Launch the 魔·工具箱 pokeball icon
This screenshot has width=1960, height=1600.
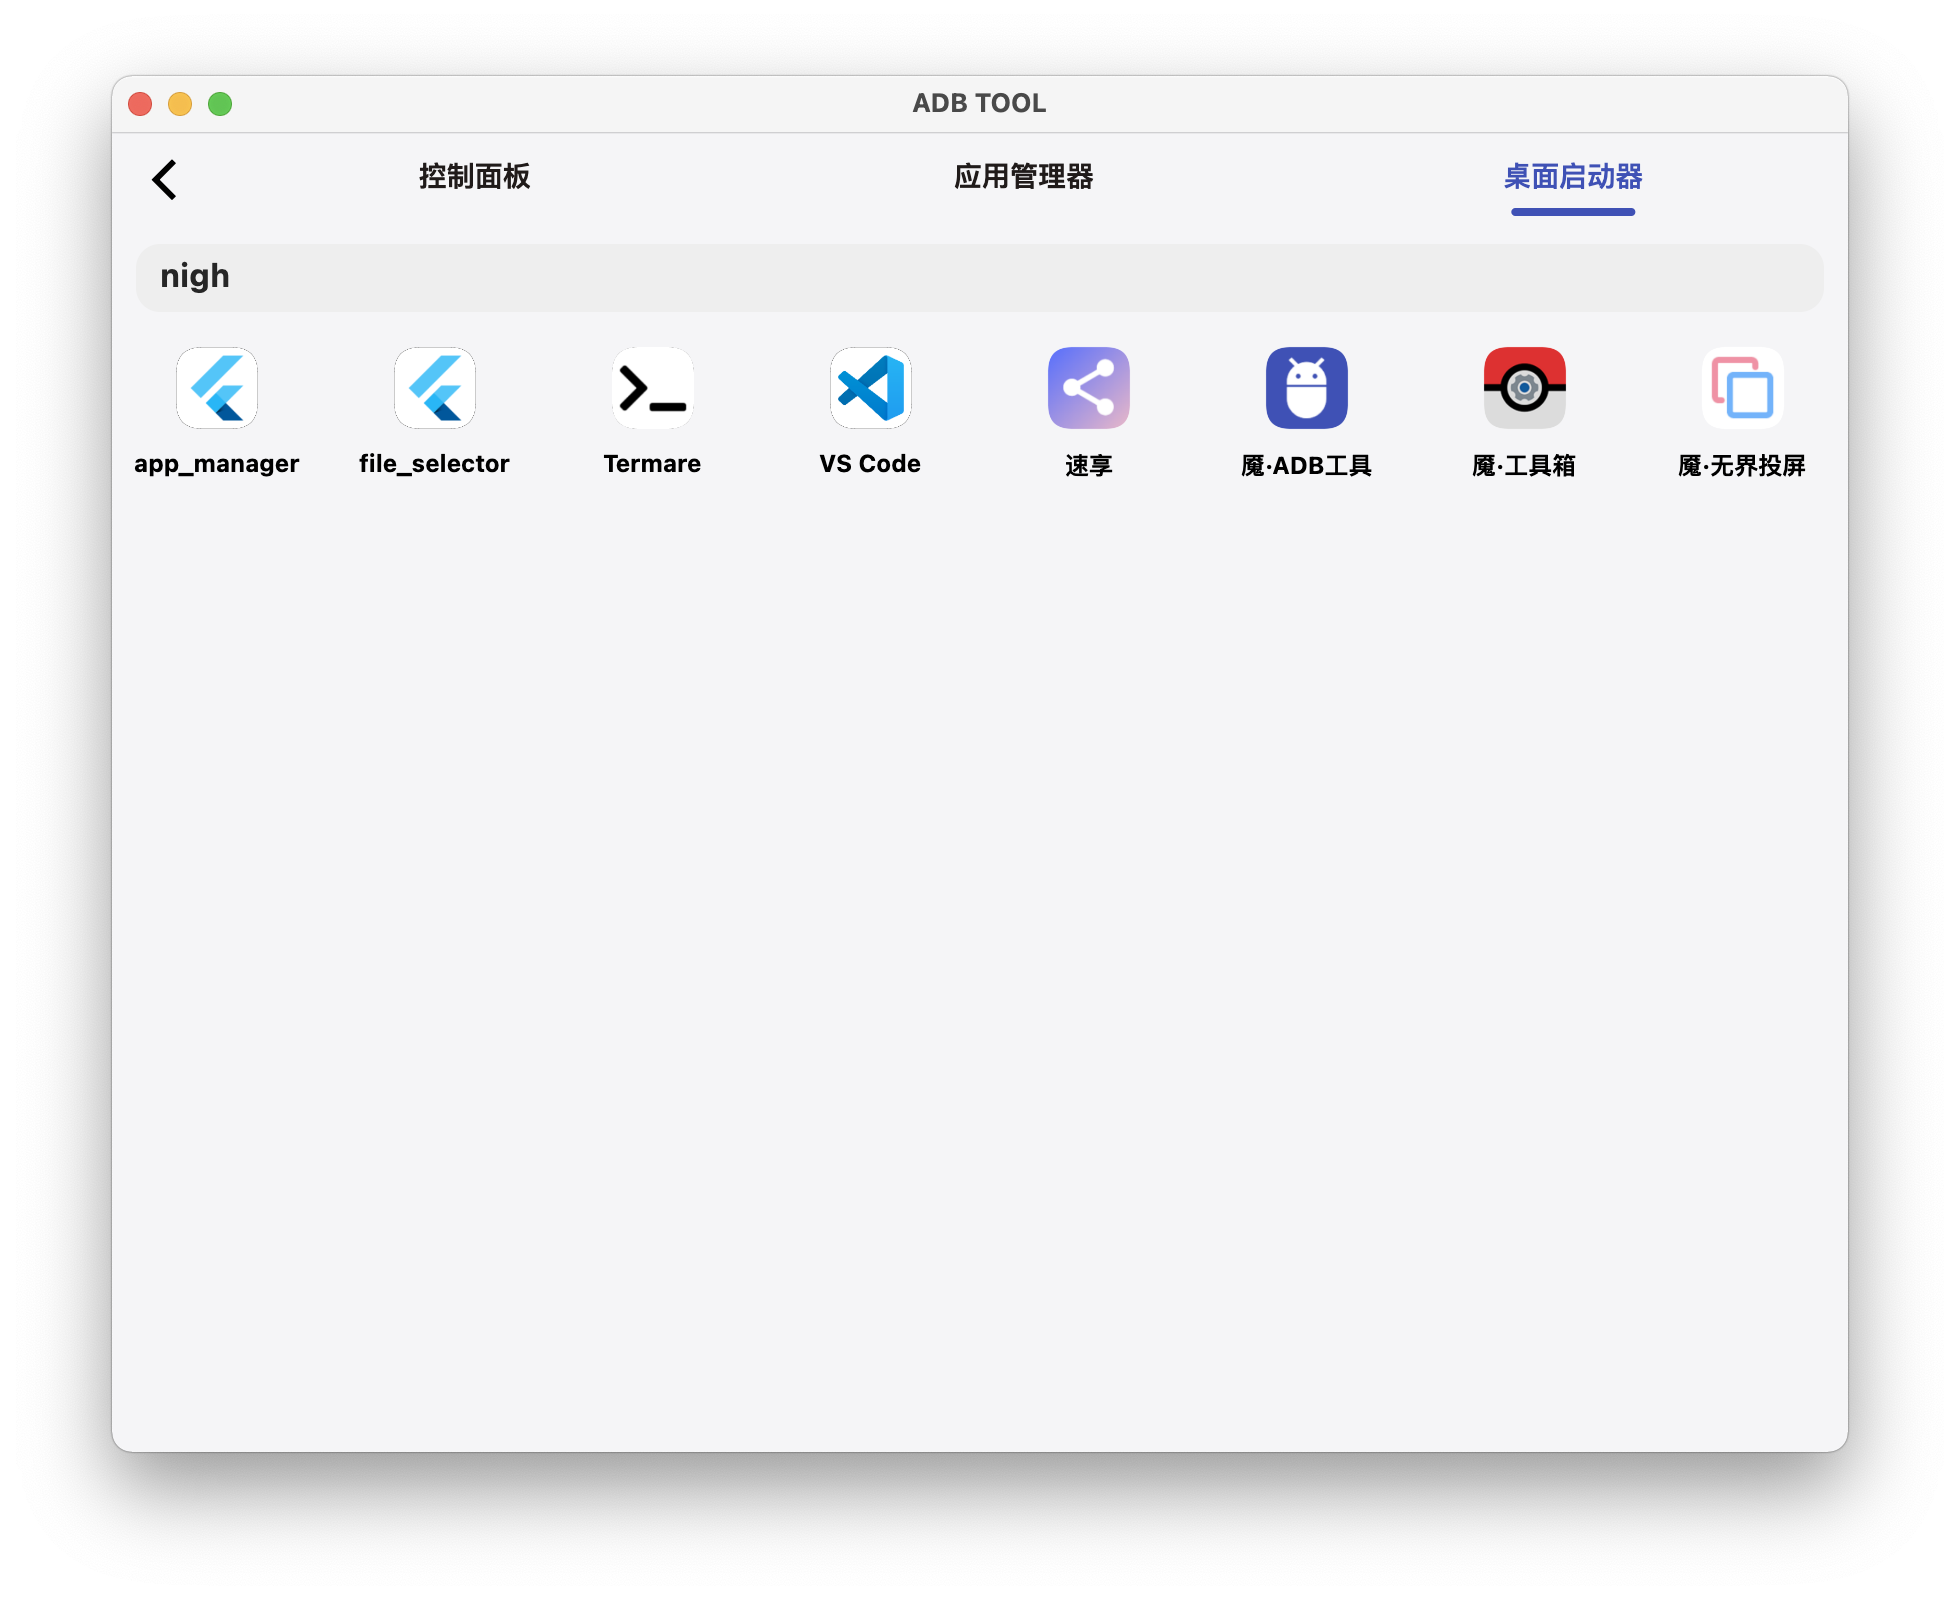(x=1524, y=388)
